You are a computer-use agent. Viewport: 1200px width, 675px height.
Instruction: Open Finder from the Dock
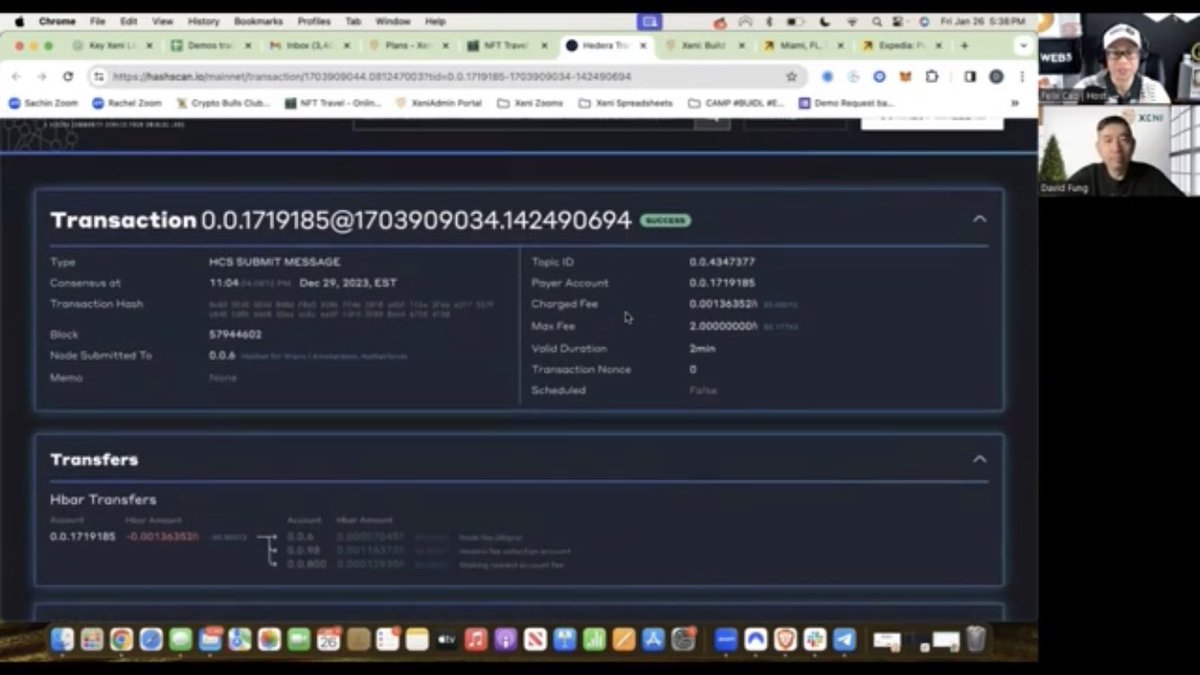(x=62, y=639)
